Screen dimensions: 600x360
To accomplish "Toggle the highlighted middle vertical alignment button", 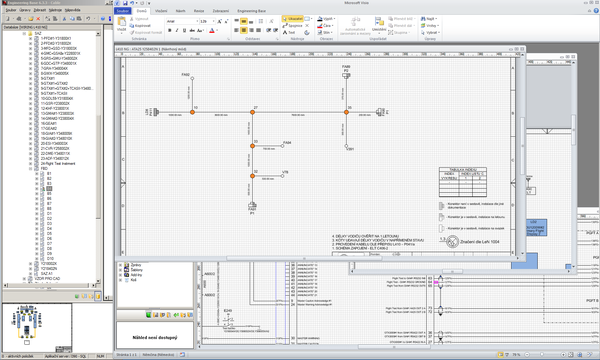I will [244, 21].
